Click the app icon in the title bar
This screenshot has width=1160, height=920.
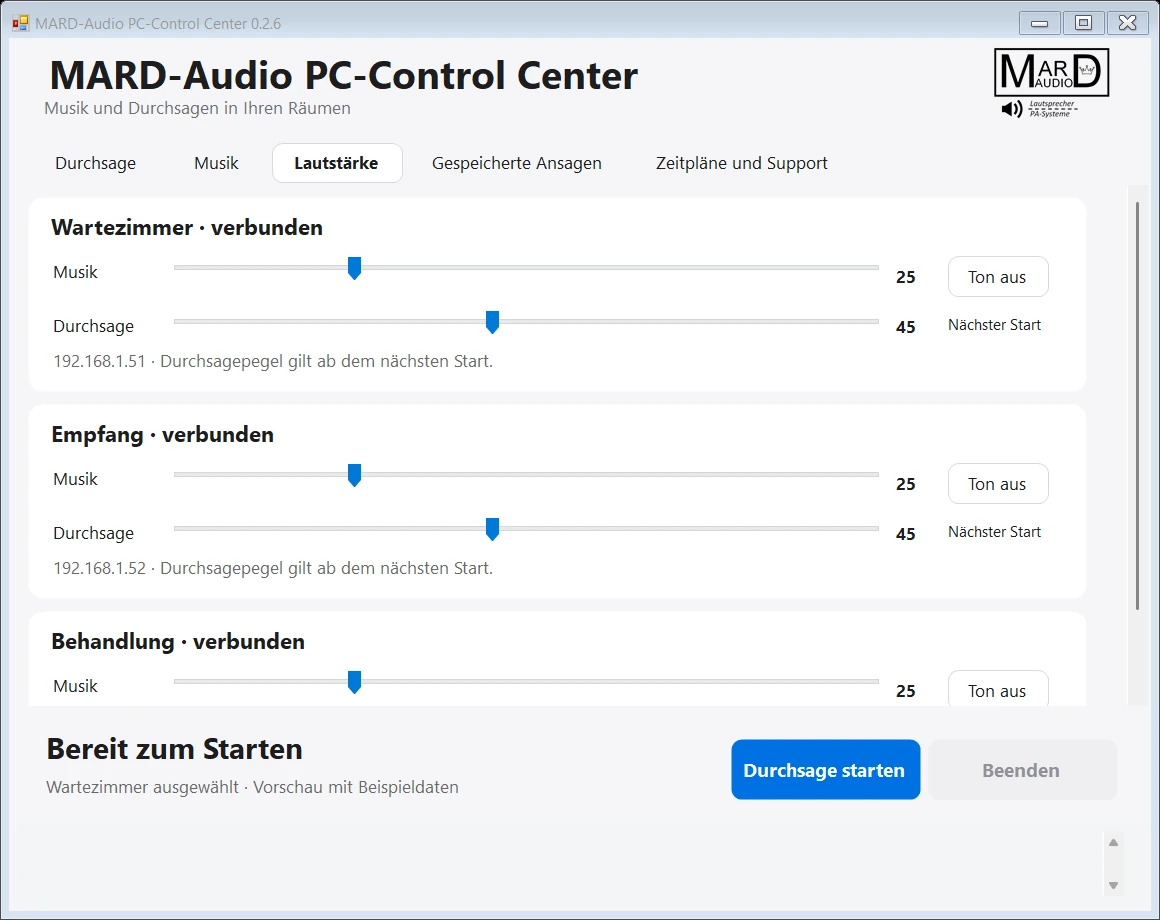20,24
